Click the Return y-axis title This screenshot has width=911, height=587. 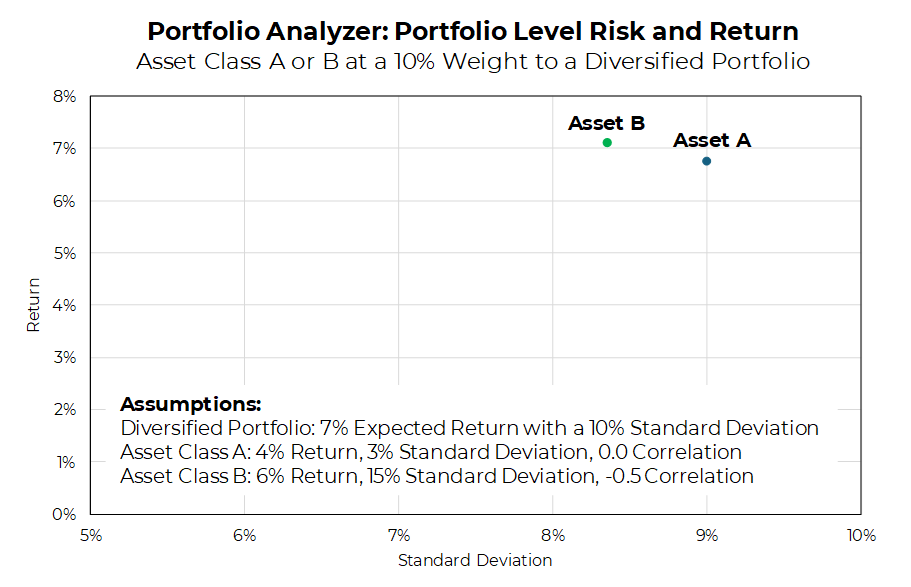pos(34,305)
